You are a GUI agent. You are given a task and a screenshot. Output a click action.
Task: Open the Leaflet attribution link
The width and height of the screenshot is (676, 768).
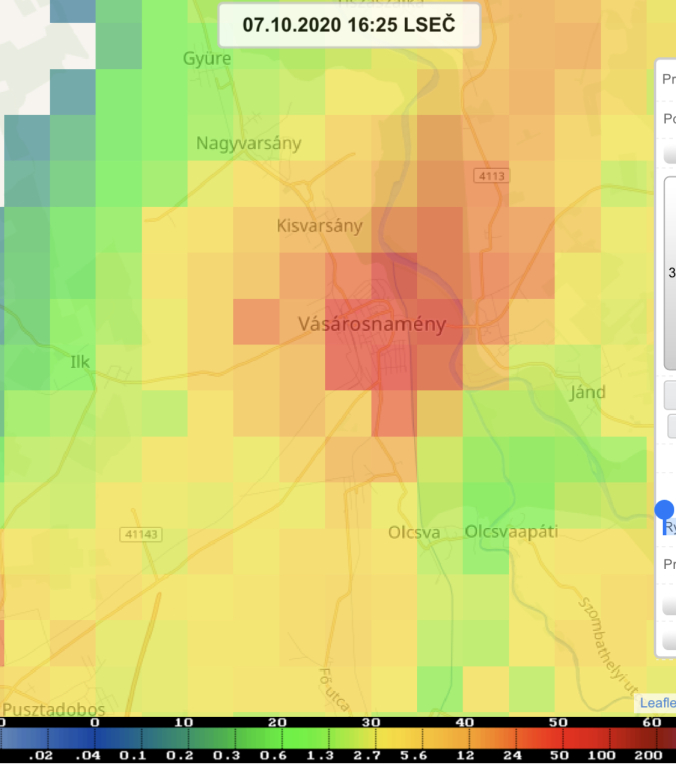tap(657, 703)
